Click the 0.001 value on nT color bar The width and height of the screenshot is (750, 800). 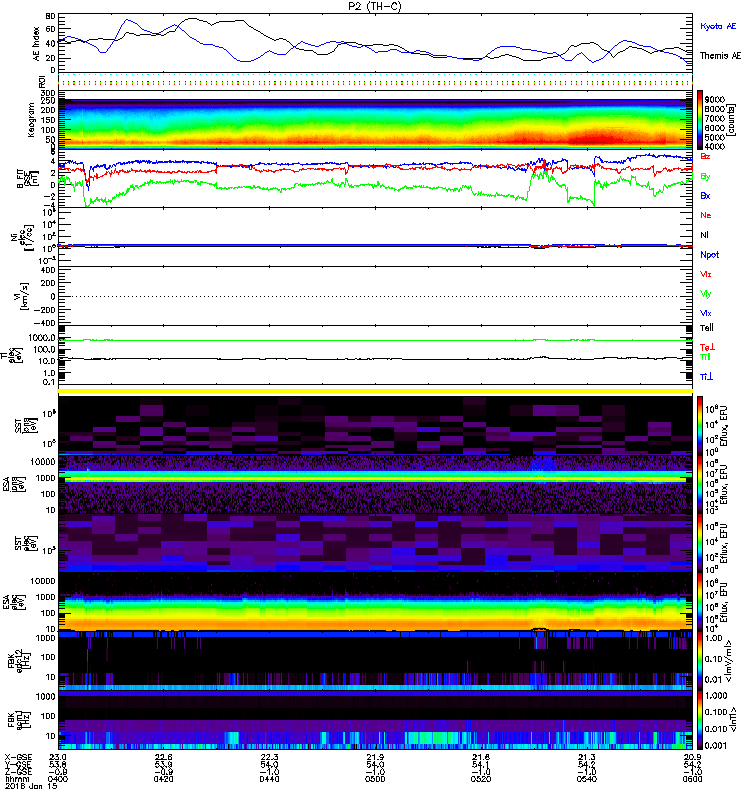click(715, 745)
